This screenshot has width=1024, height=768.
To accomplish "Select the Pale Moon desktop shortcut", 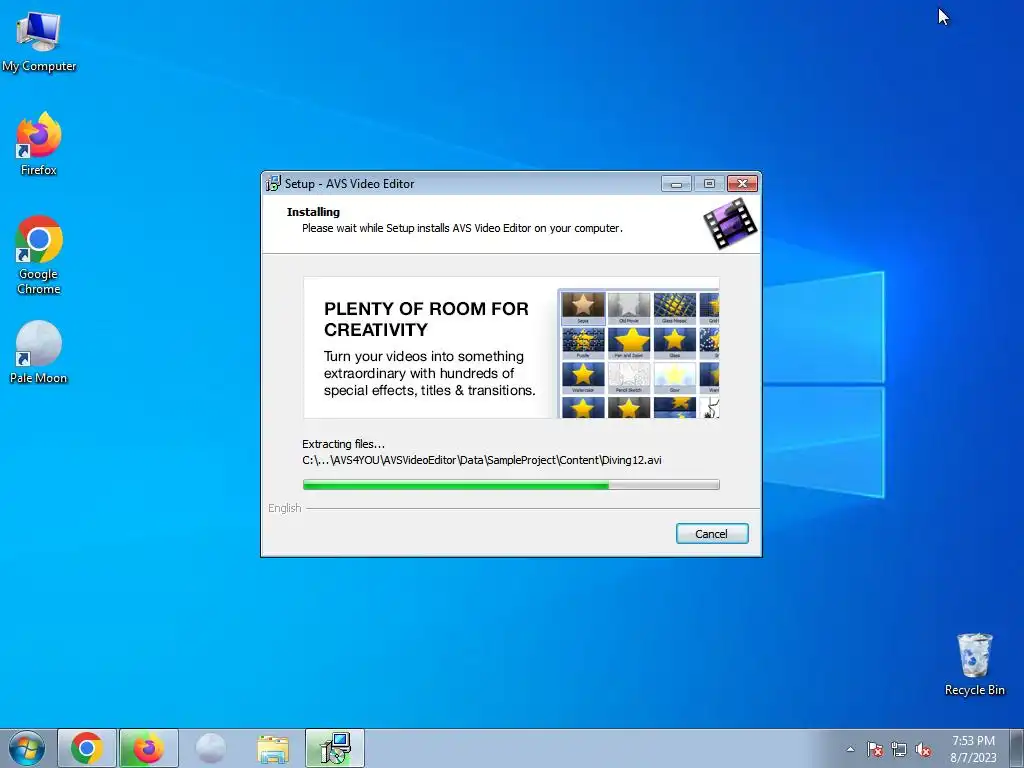I will point(39,352).
